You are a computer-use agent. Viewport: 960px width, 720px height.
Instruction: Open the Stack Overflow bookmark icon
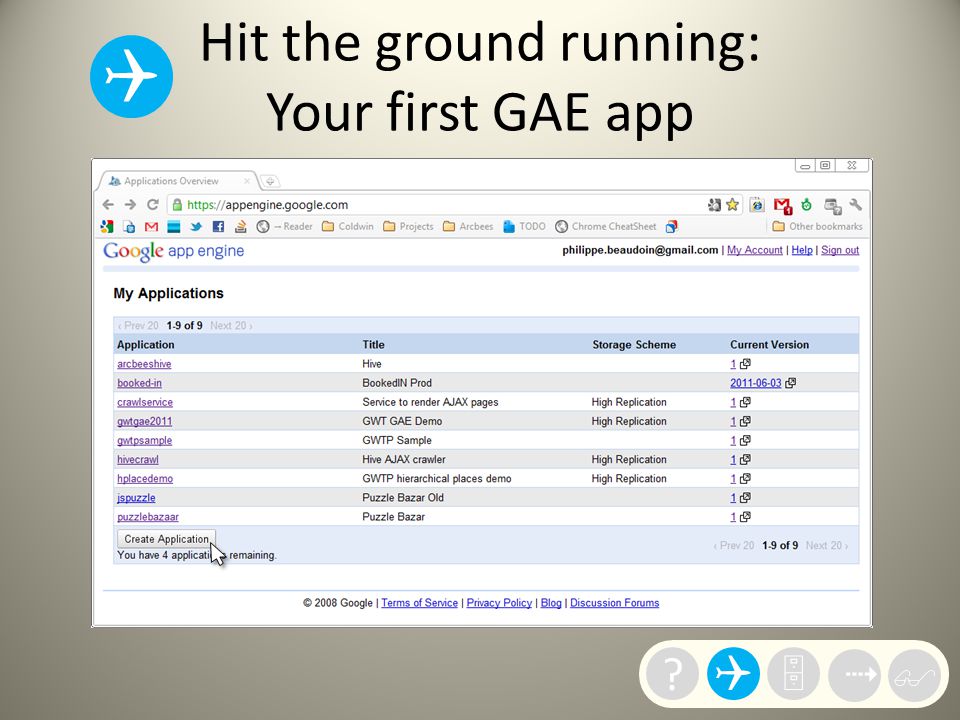click(241, 227)
